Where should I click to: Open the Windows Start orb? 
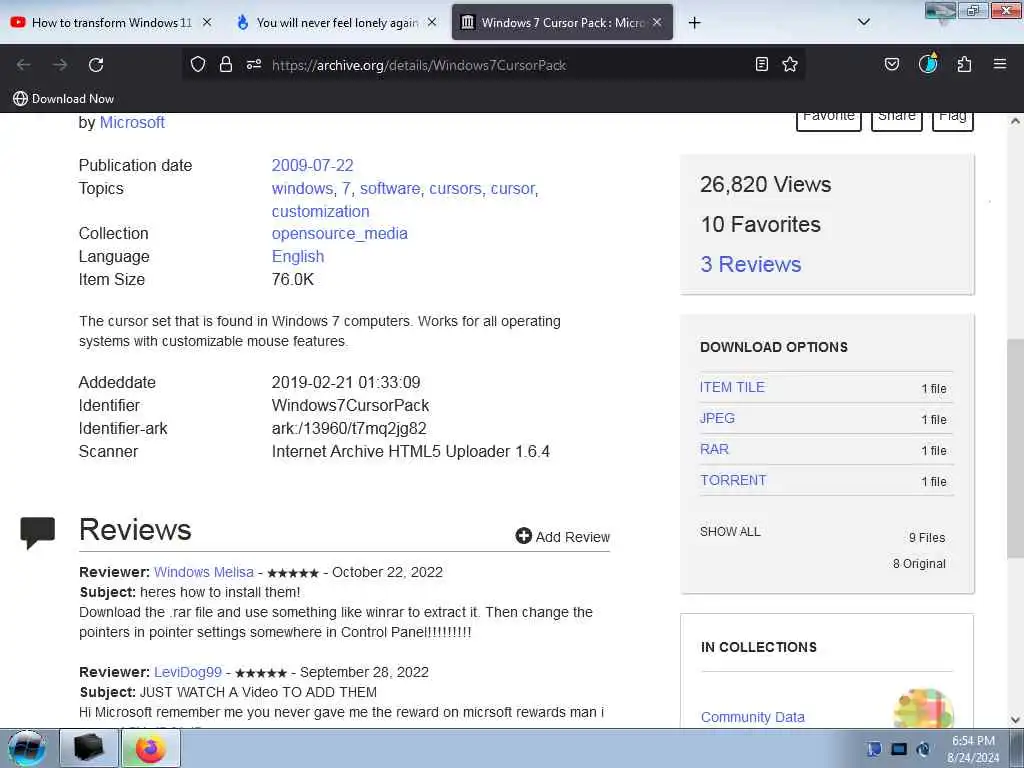(x=27, y=748)
